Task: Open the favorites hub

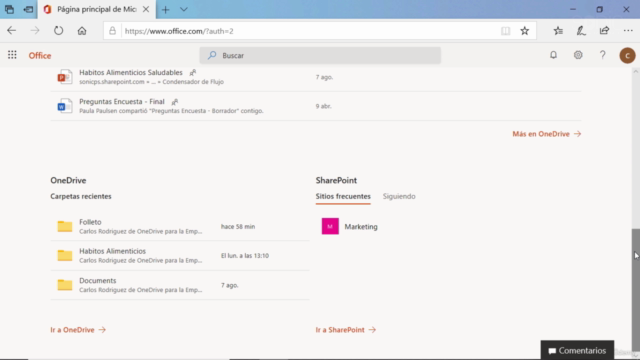Action: click(558, 31)
